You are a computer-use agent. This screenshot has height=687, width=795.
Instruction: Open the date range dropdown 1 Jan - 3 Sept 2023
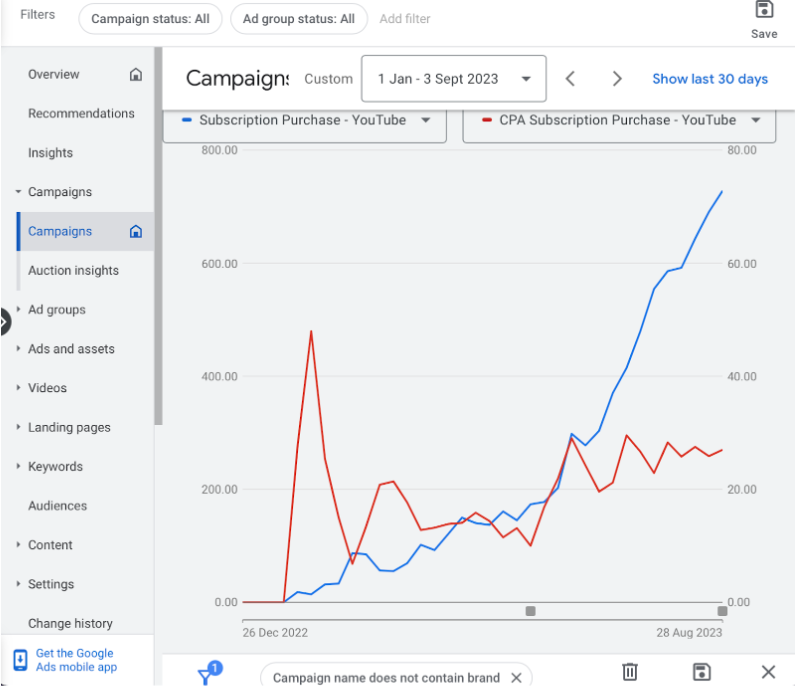(x=454, y=79)
